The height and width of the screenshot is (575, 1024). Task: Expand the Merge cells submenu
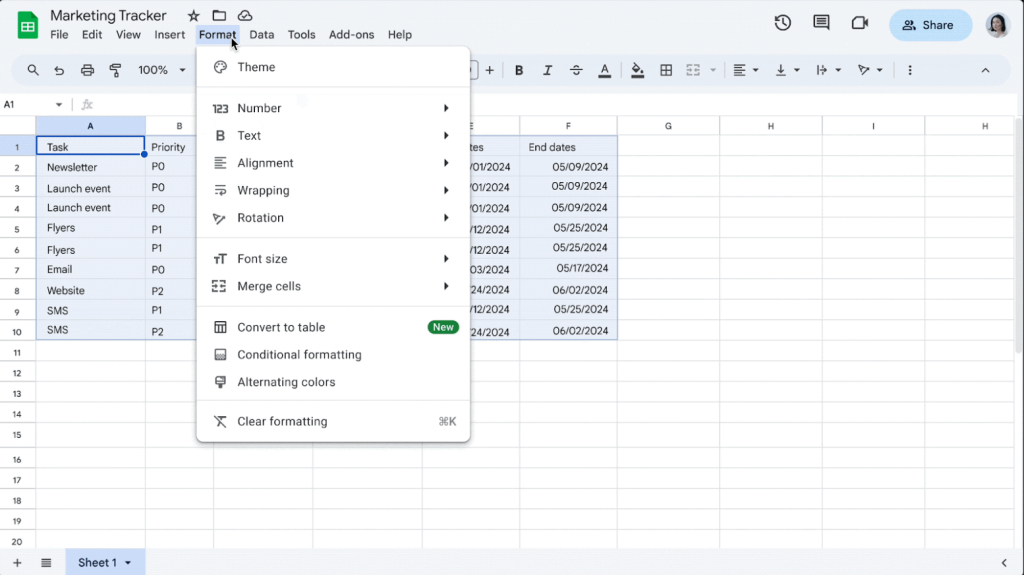click(x=333, y=286)
